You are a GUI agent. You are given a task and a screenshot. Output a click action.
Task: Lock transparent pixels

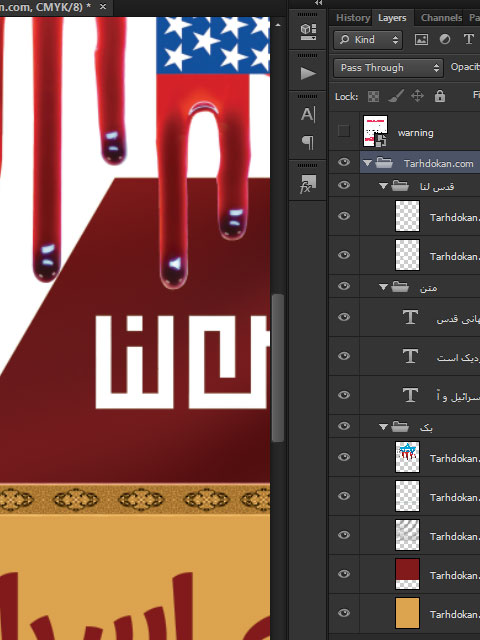click(x=373, y=96)
